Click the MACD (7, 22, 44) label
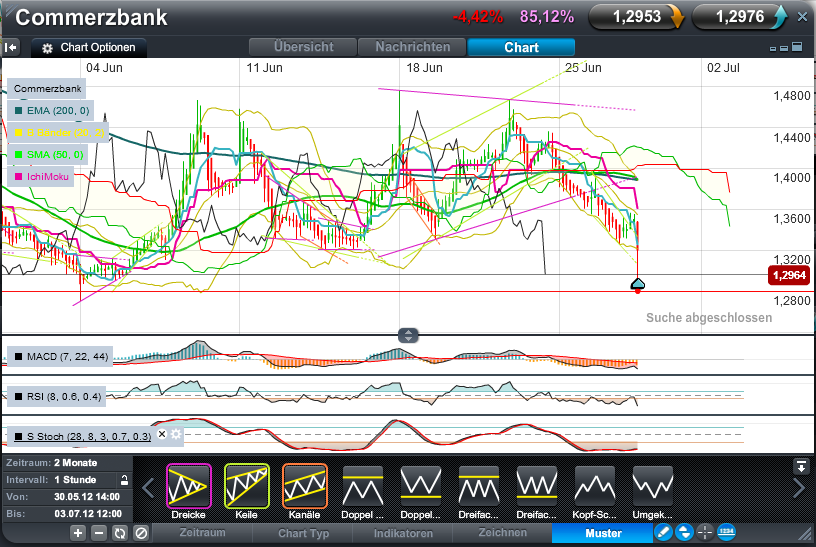The height and width of the screenshot is (547, 816). coord(61,357)
